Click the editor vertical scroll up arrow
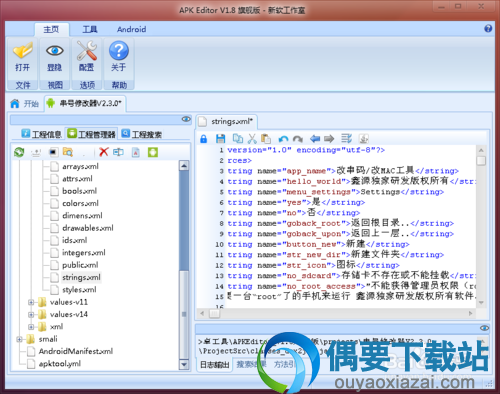 pos(481,150)
